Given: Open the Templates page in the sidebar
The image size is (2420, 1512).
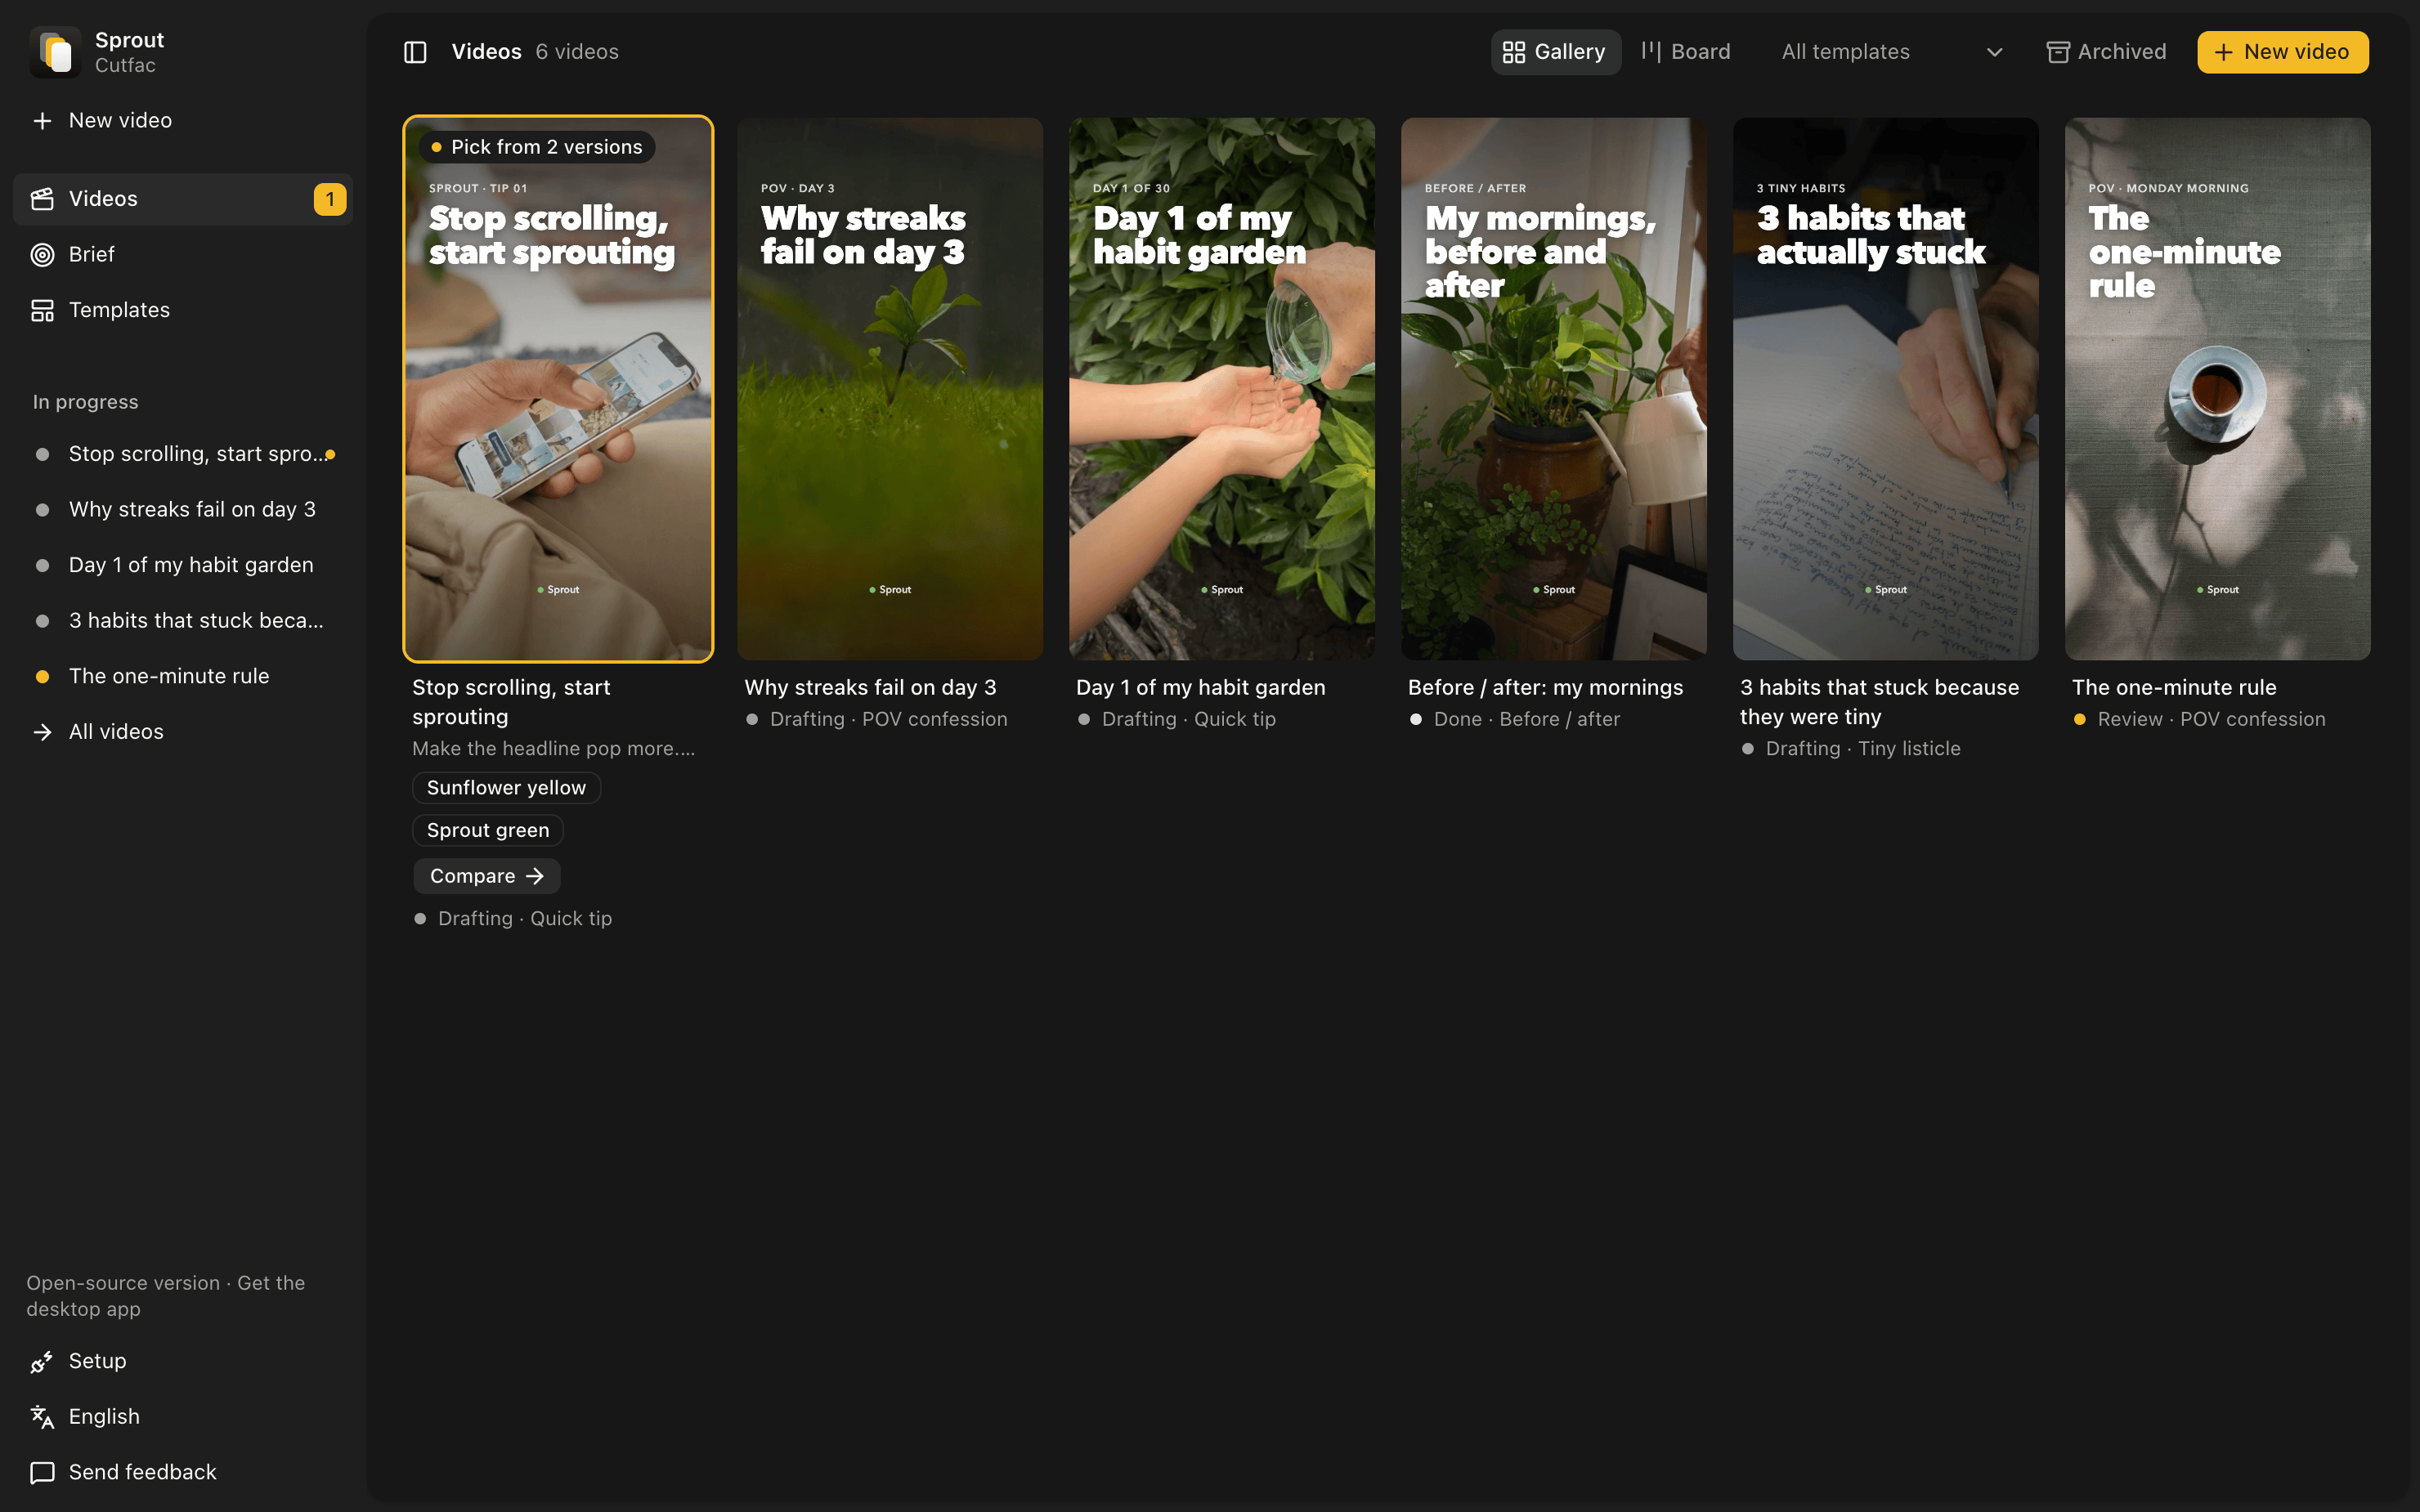Looking at the screenshot, I should (183, 310).
